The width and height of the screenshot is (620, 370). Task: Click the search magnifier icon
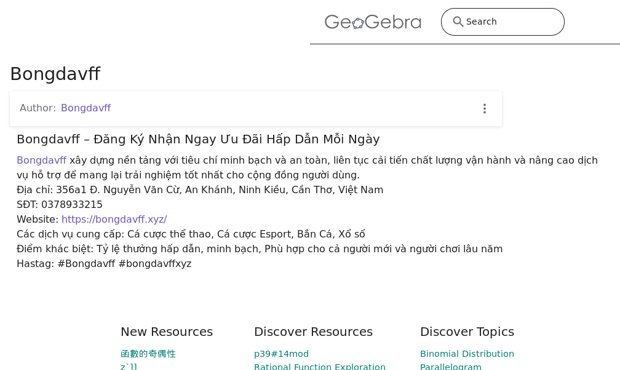pyautogui.click(x=458, y=21)
